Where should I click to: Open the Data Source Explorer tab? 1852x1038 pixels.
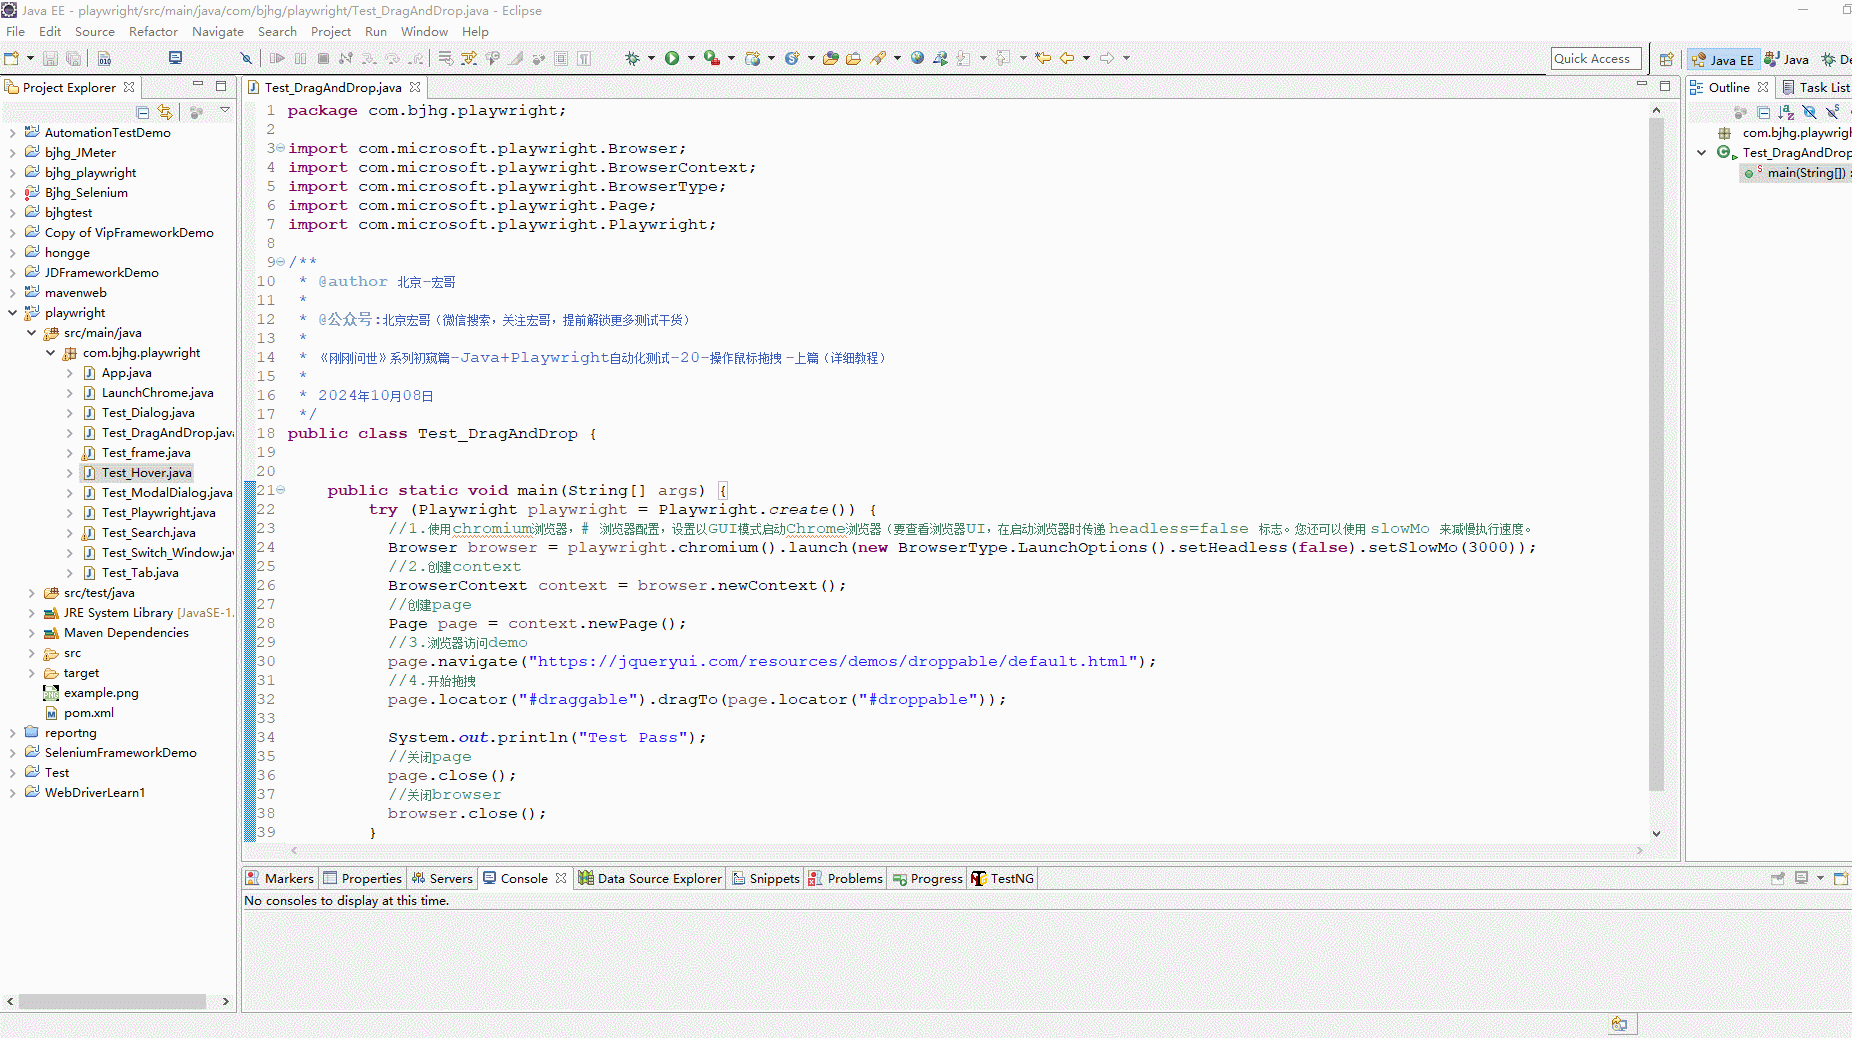[x=650, y=878]
